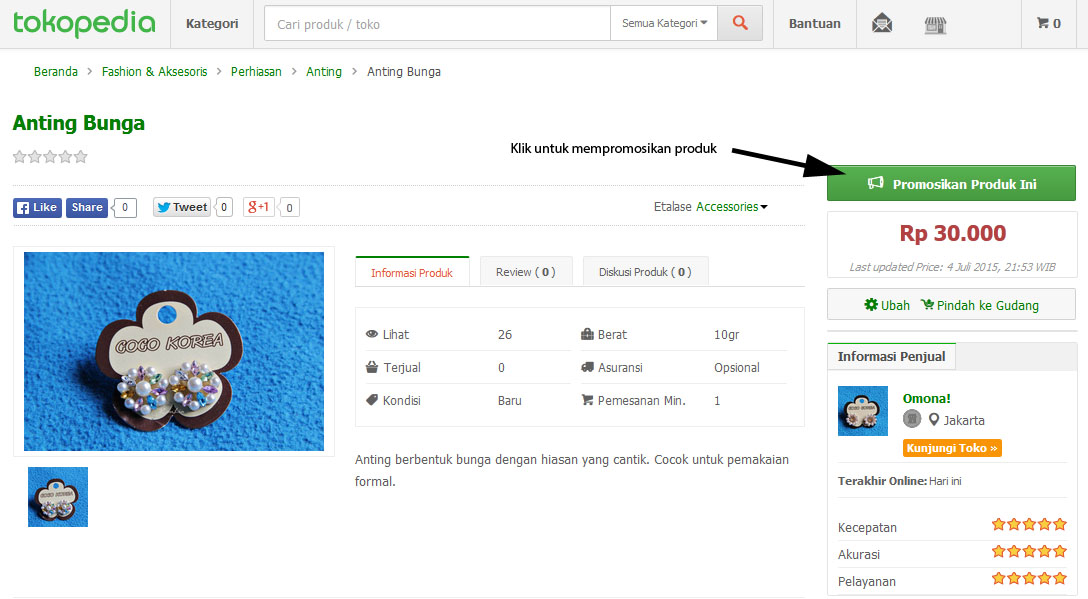Screen dimensions: 1088x599
Task: Open the shopping cart icon
Action: click(1048, 24)
